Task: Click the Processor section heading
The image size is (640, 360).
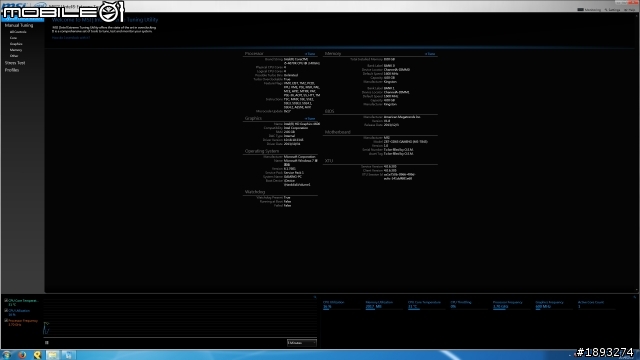Action: (254, 53)
